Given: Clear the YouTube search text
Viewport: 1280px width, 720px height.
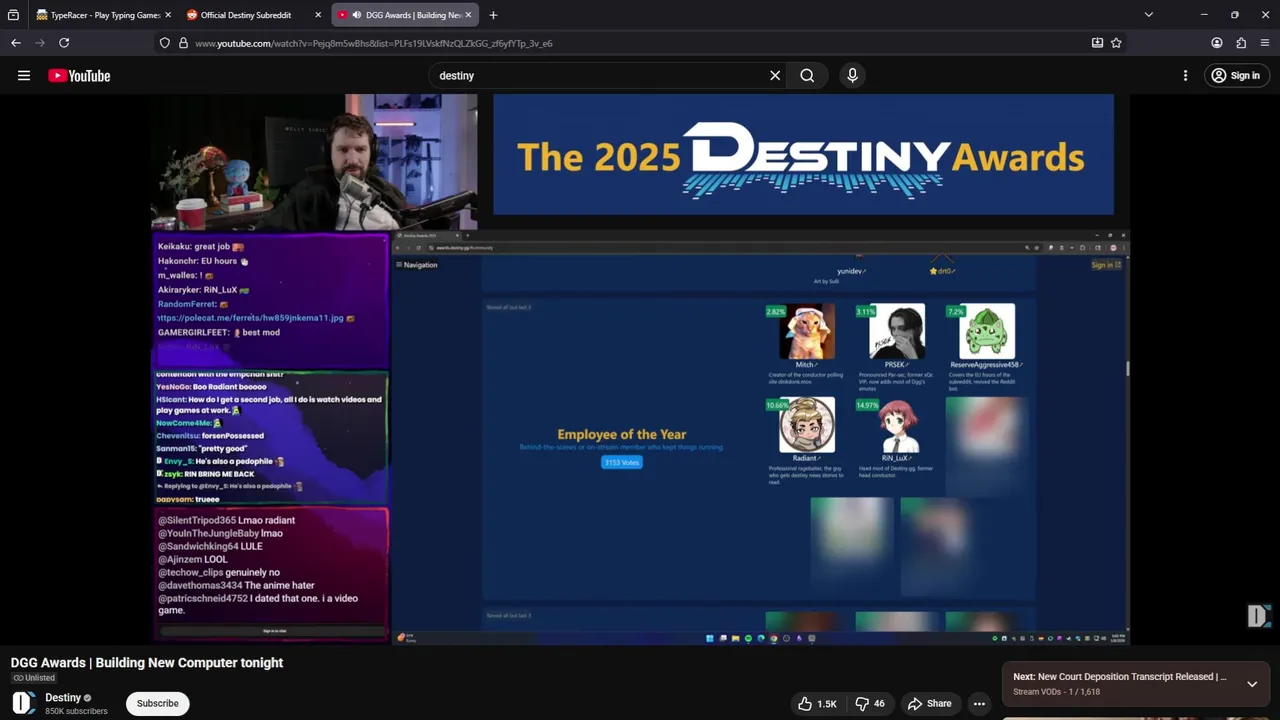Looking at the screenshot, I should [x=775, y=75].
